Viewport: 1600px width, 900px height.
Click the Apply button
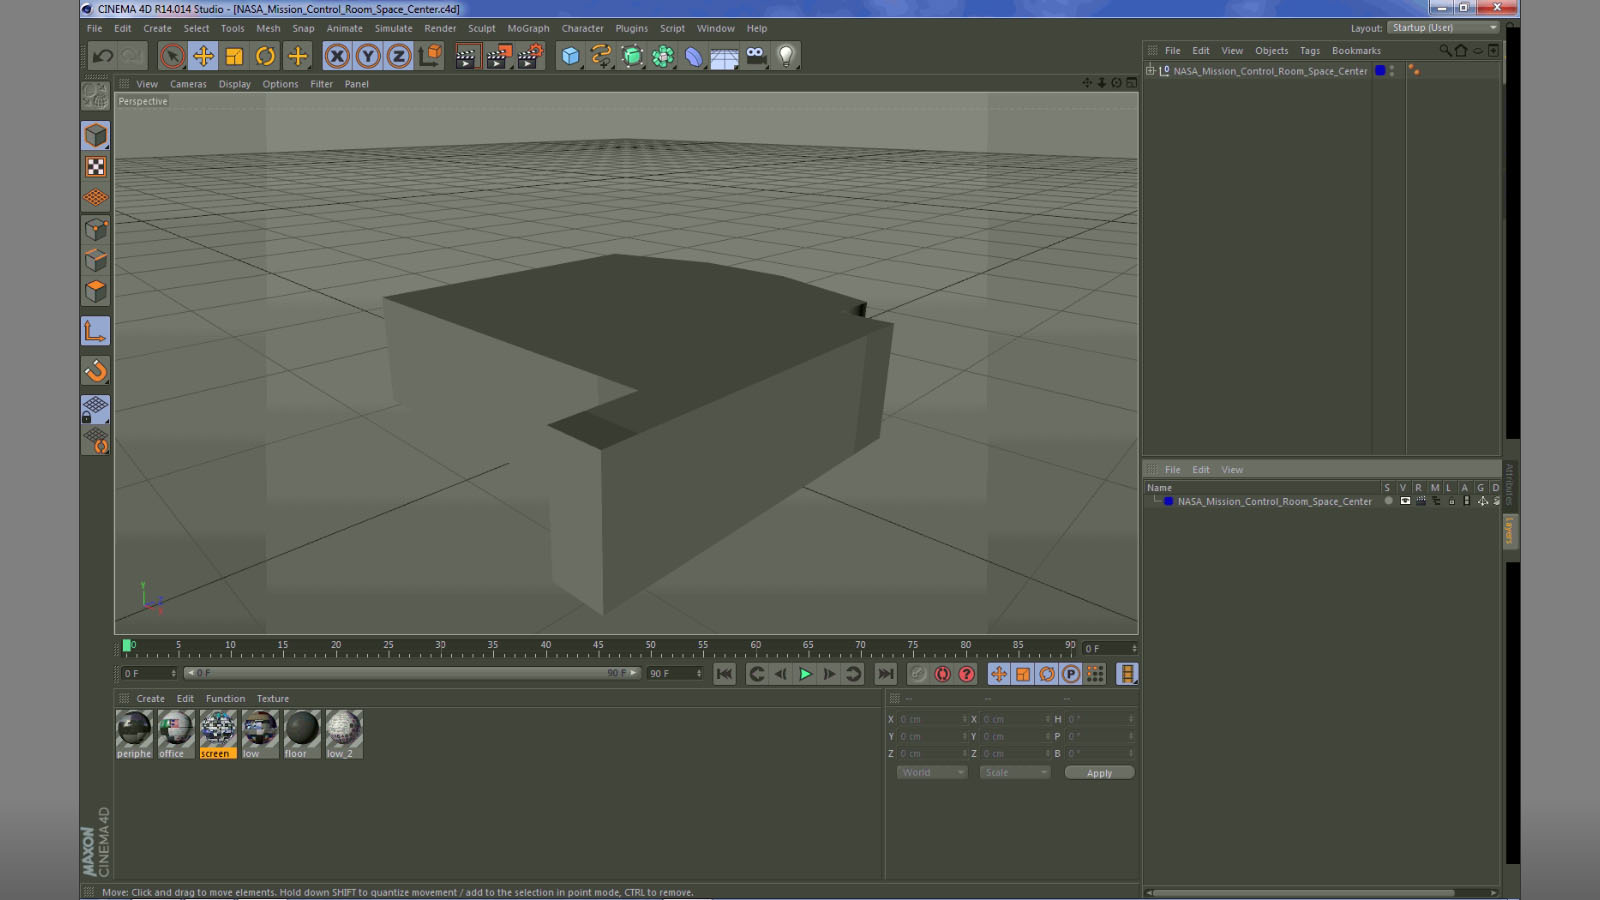(1099, 773)
